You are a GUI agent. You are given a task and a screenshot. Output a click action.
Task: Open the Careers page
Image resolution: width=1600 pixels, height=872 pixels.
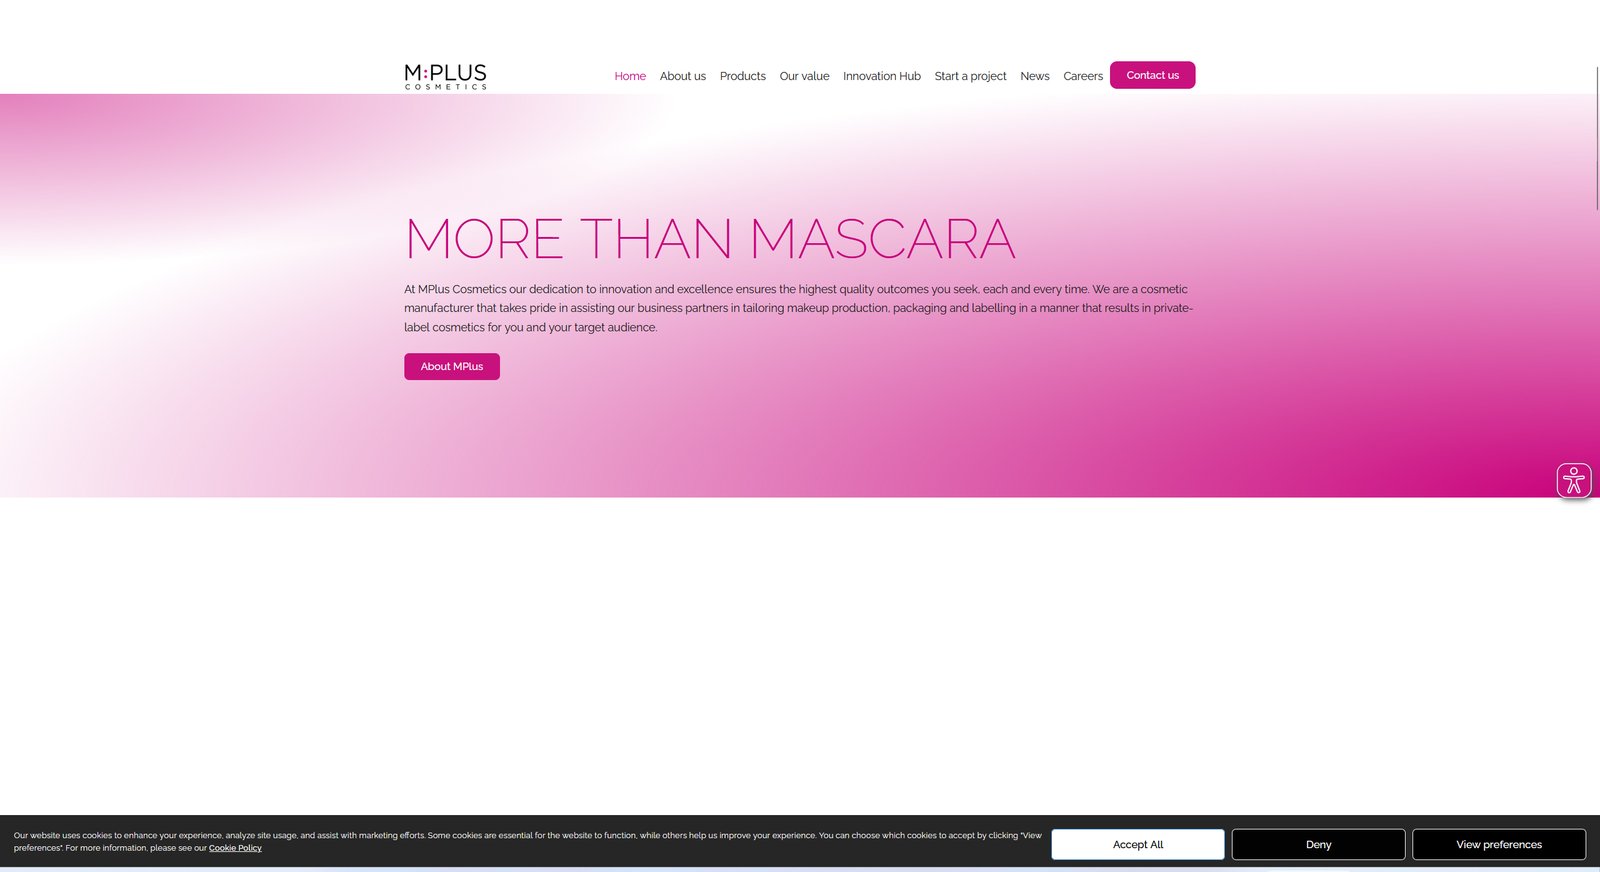(x=1082, y=76)
